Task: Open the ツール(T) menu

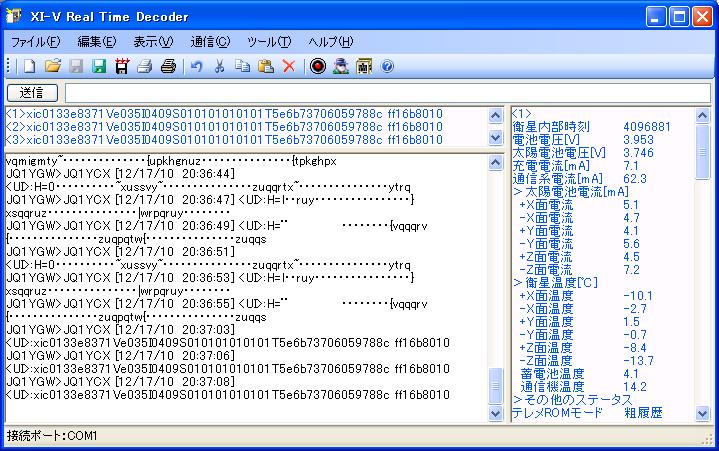Action: click(269, 42)
